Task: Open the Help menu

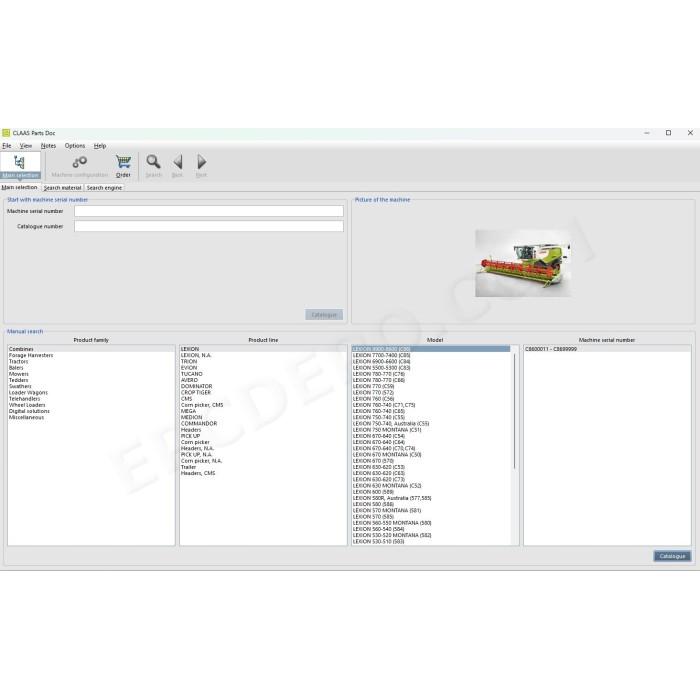Action: (x=100, y=146)
